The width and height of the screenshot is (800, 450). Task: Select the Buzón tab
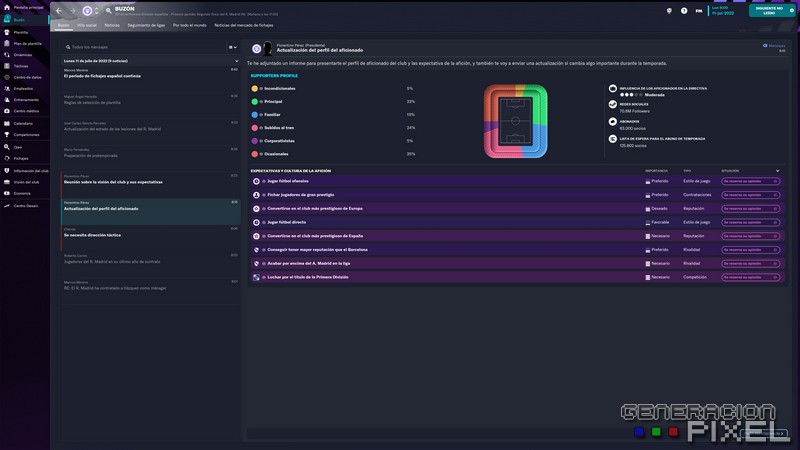(x=63, y=25)
